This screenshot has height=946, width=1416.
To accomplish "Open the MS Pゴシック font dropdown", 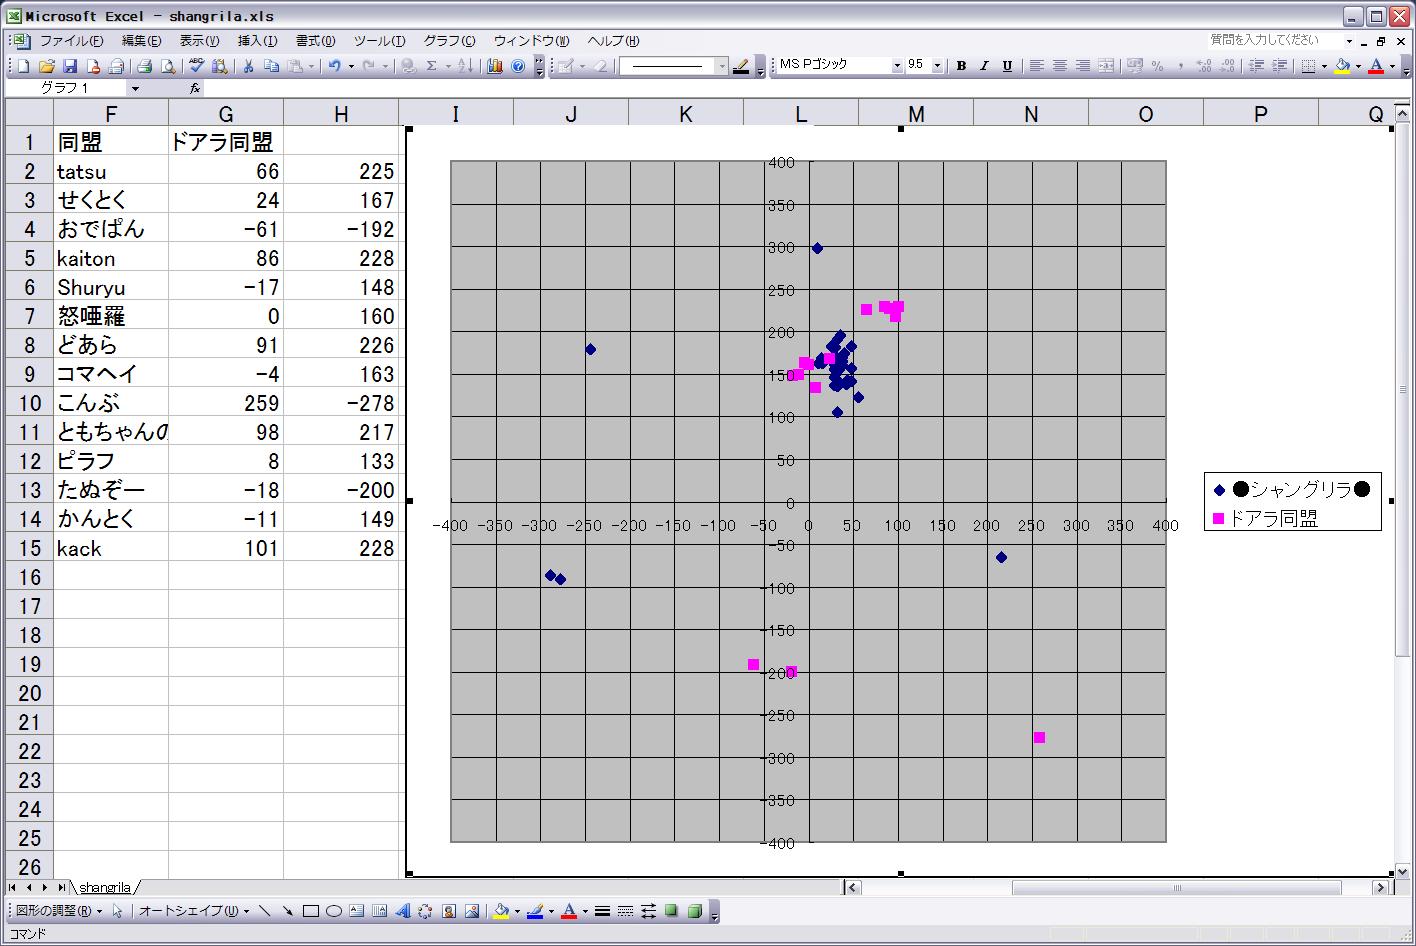I will click(x=897, y=66).
